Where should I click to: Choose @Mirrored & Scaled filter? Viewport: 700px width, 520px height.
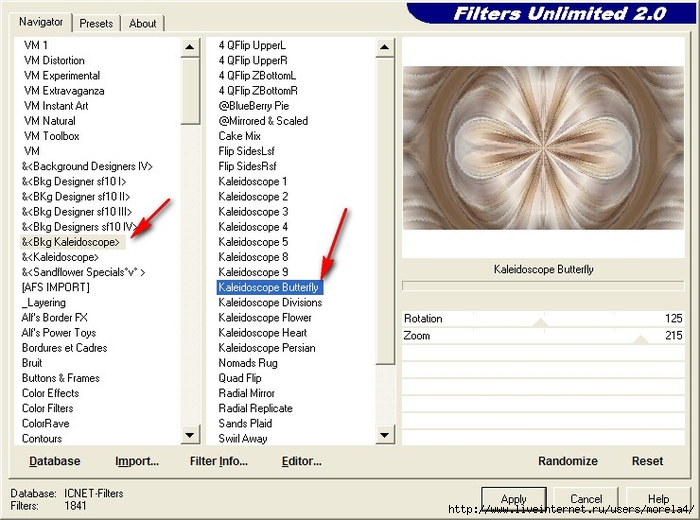point(263,121)
